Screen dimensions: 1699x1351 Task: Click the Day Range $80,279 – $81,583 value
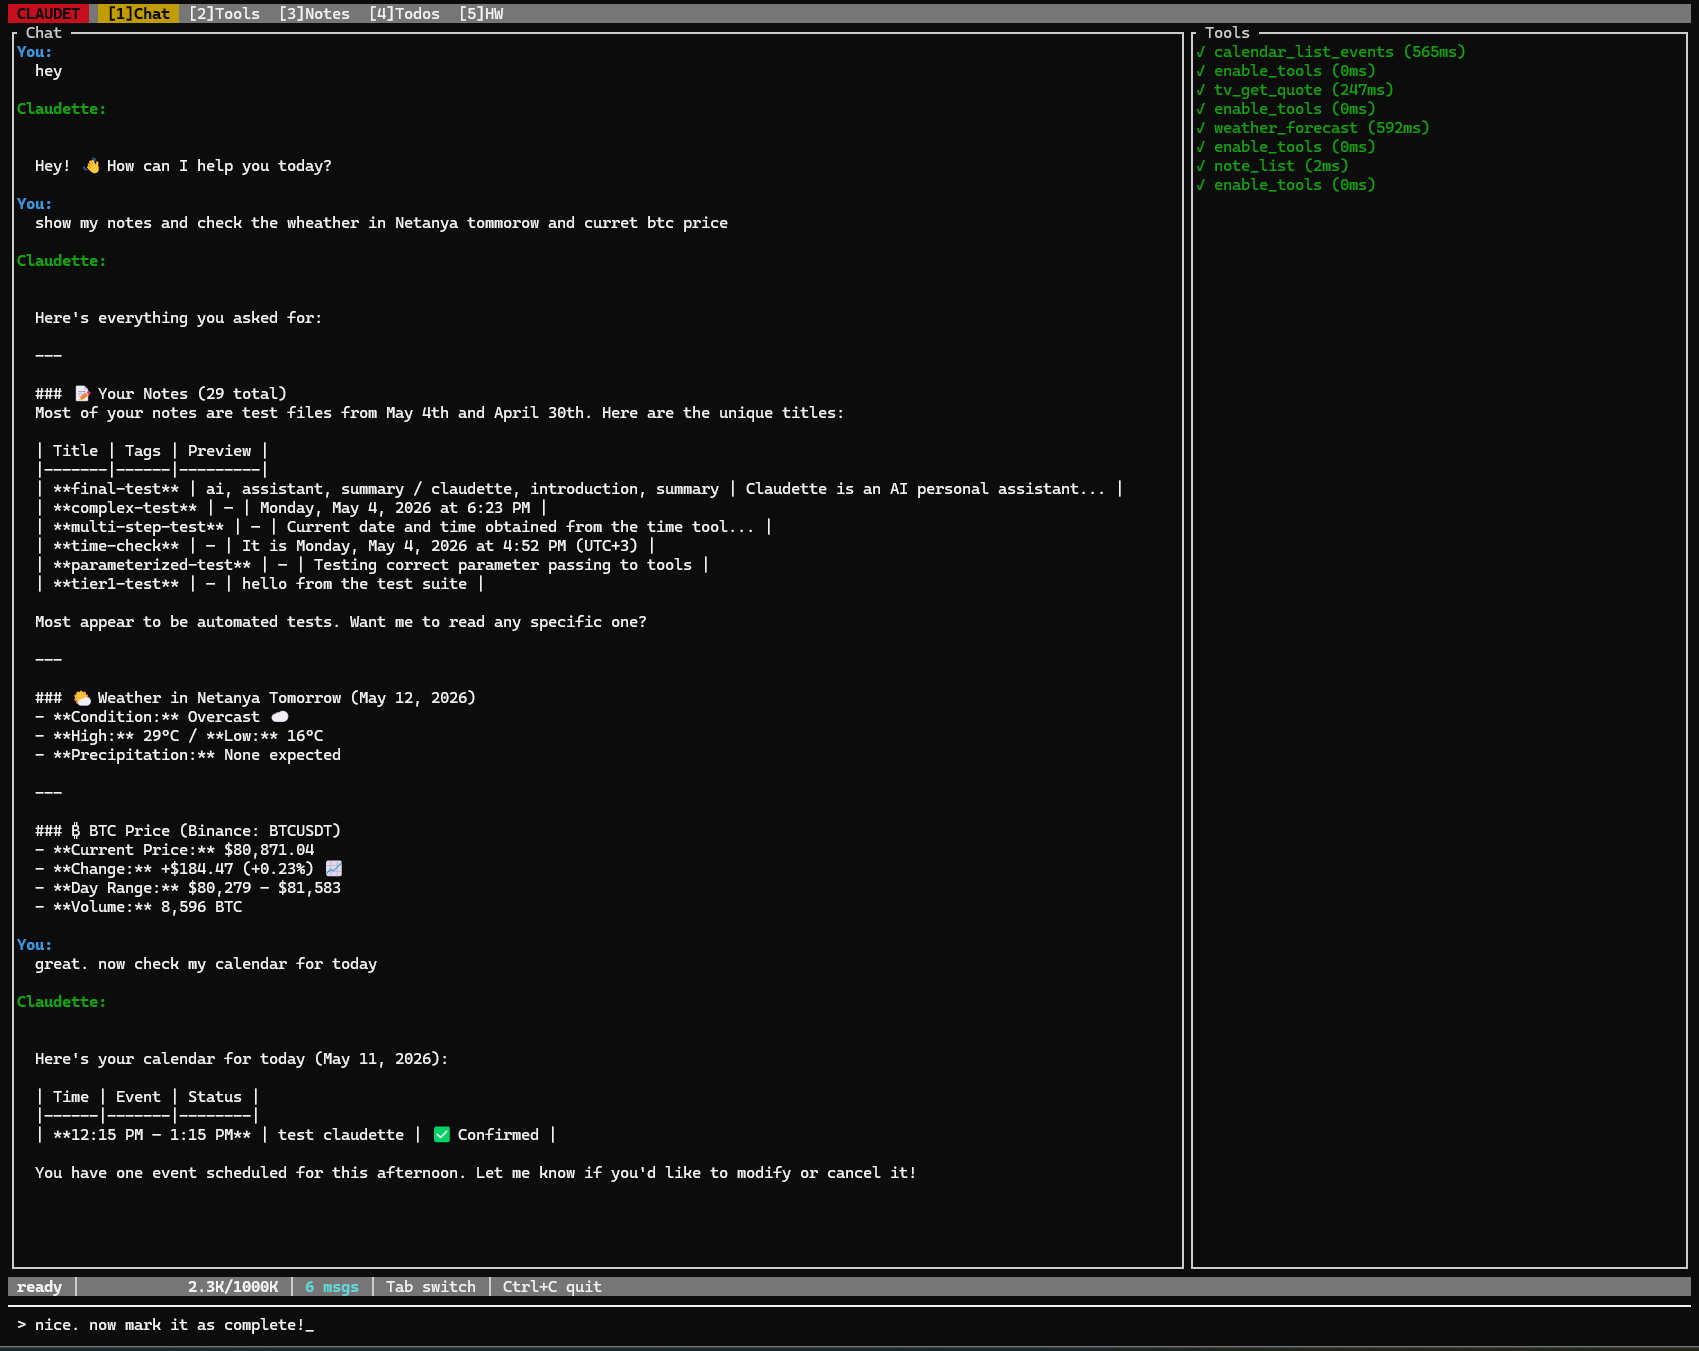(x=264, y=888)
